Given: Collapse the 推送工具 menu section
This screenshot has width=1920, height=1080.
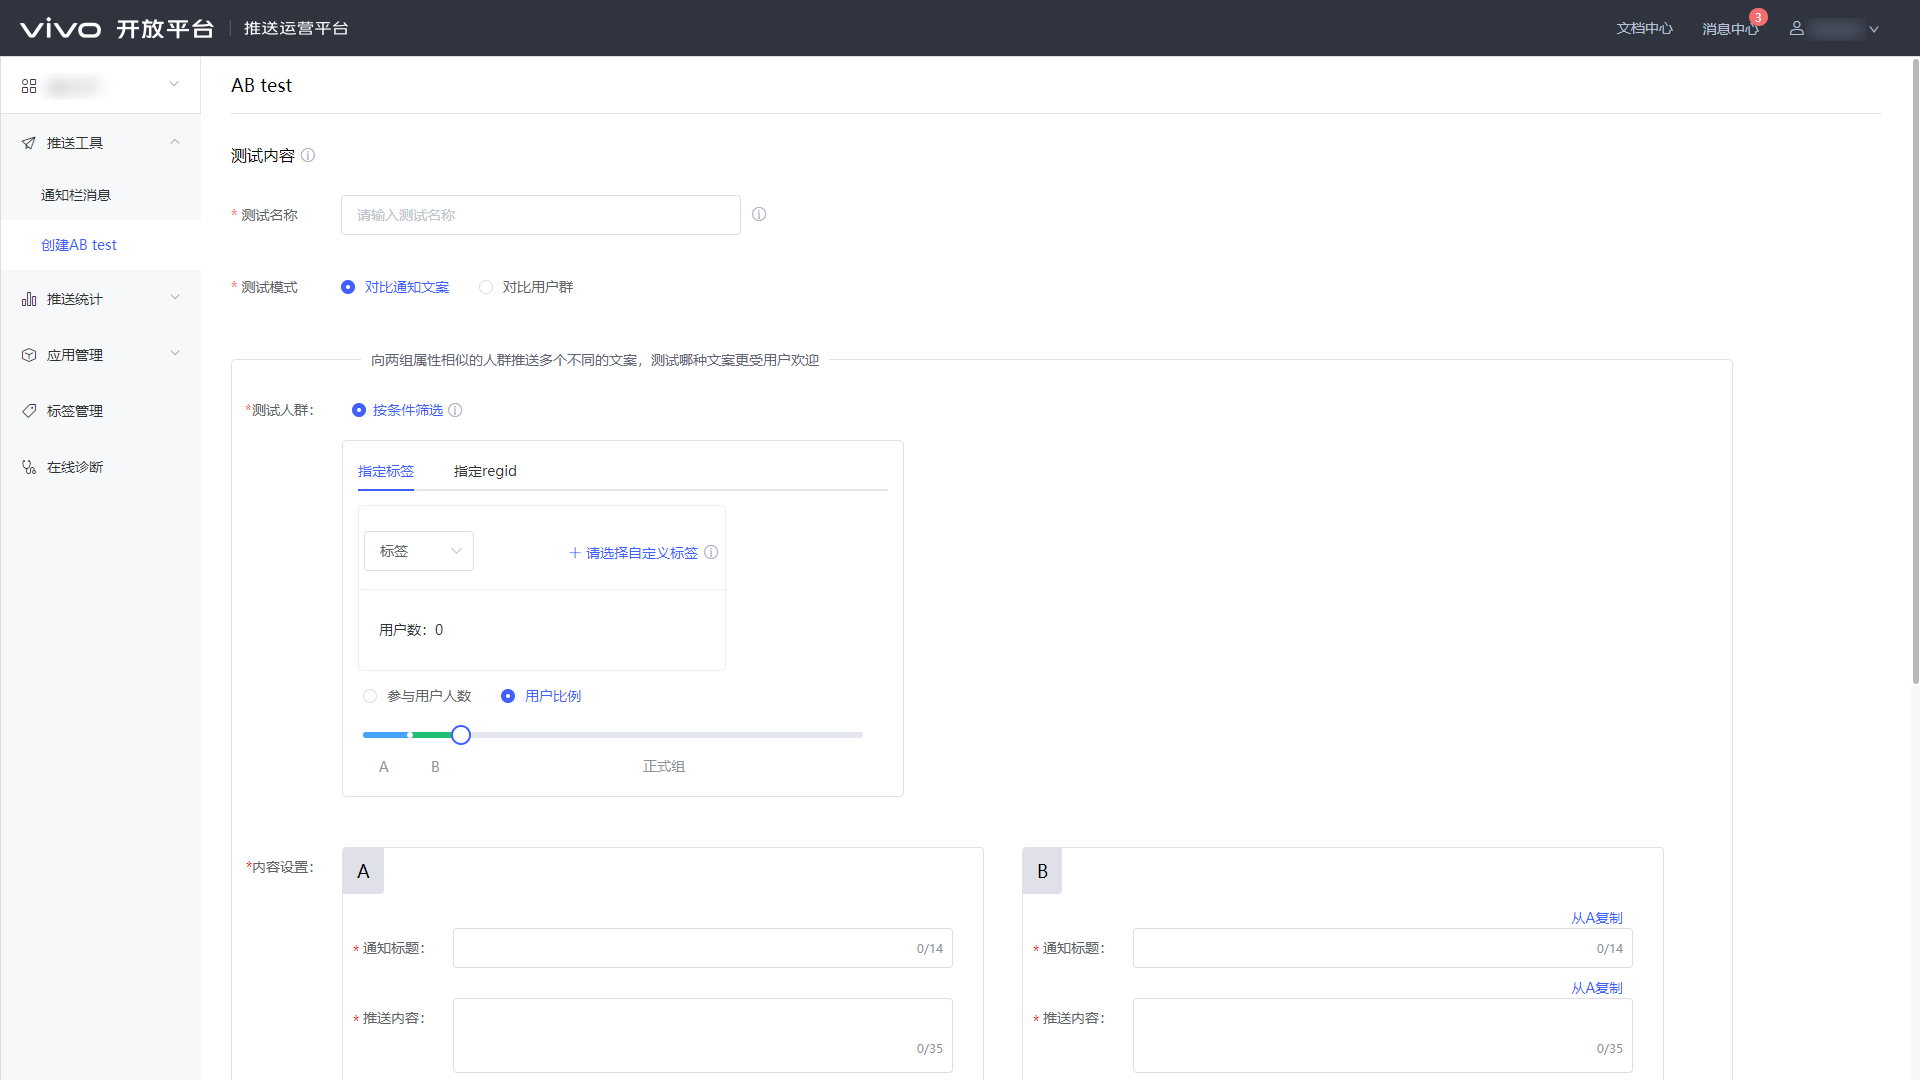Looking at the screenshot, I should (175, 142).
